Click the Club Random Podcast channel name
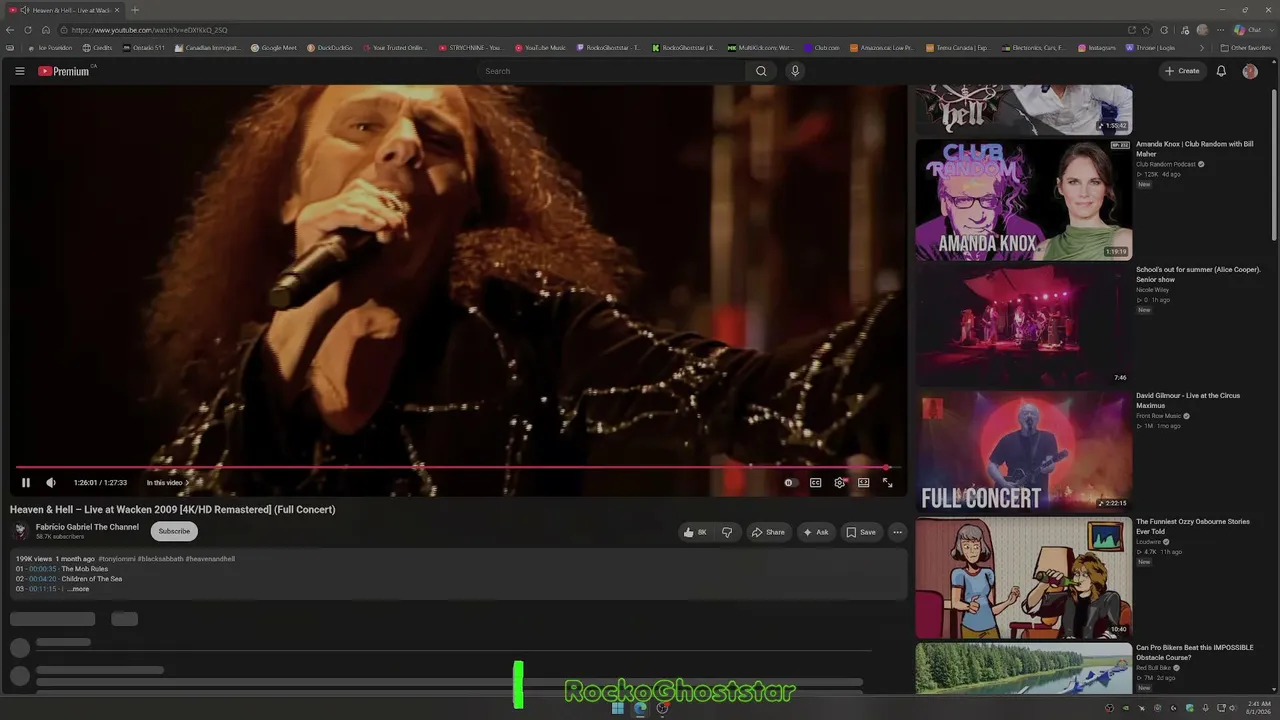This screenshot has height=720, width=1280. point(1166,164)
